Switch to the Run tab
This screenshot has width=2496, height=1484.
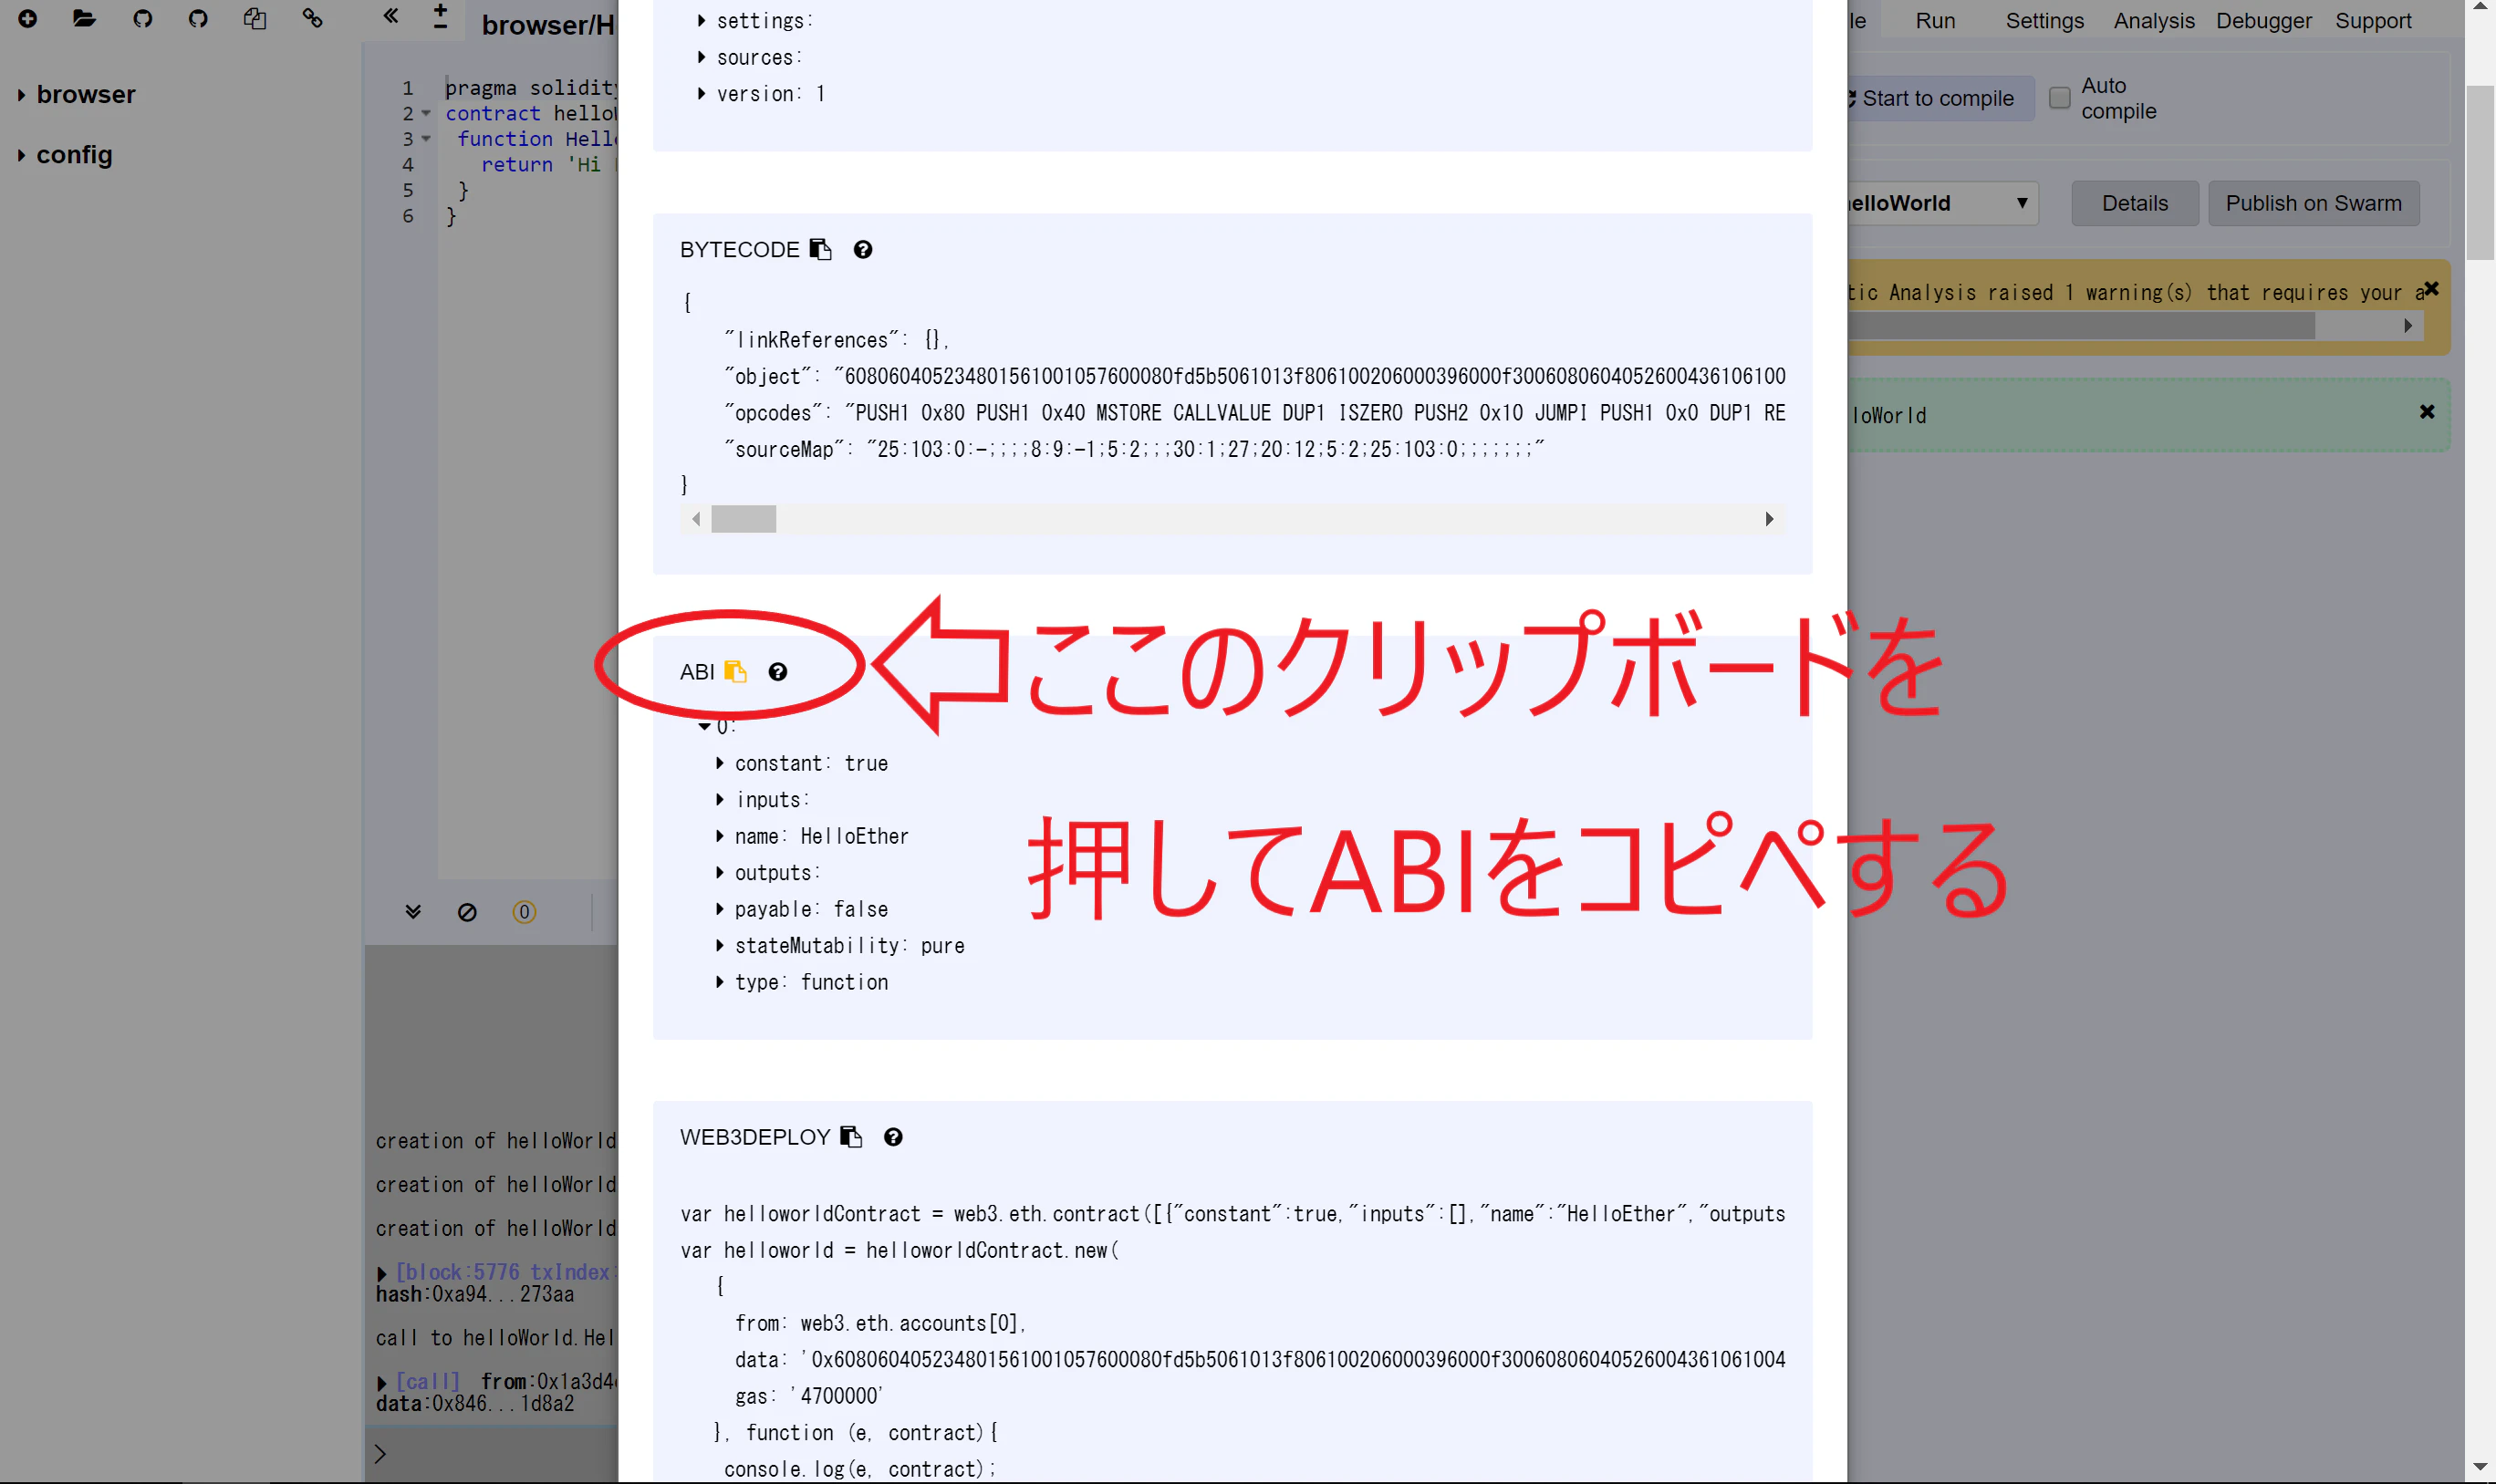[x=1935, y=20]
